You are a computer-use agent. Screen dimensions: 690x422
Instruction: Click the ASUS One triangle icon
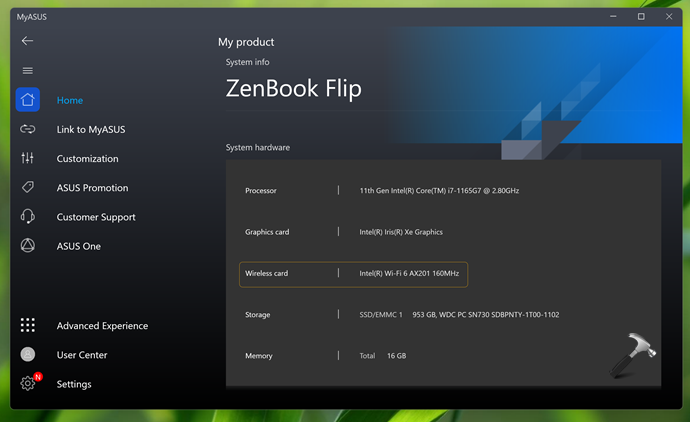click(27, 246)
